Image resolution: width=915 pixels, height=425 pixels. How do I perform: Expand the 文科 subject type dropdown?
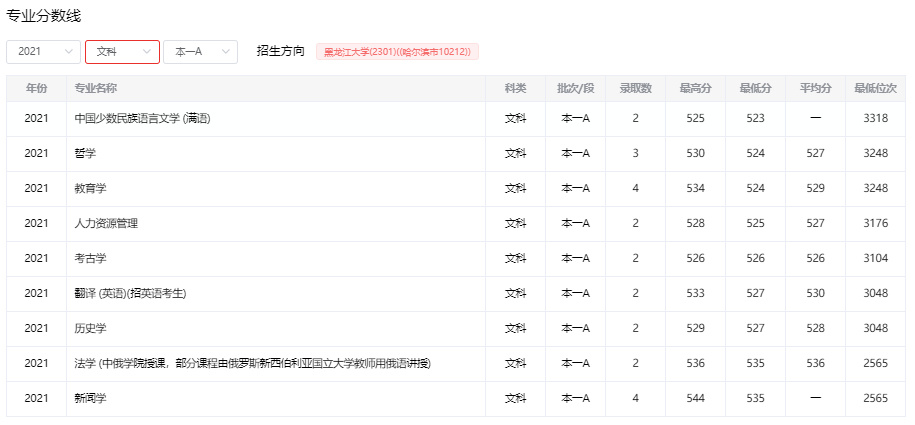(122, 52)
